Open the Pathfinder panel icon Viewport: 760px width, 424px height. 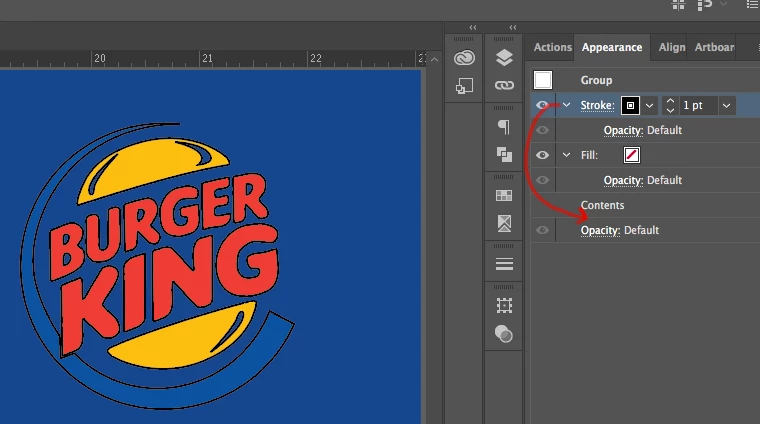(x=504, y=155)
